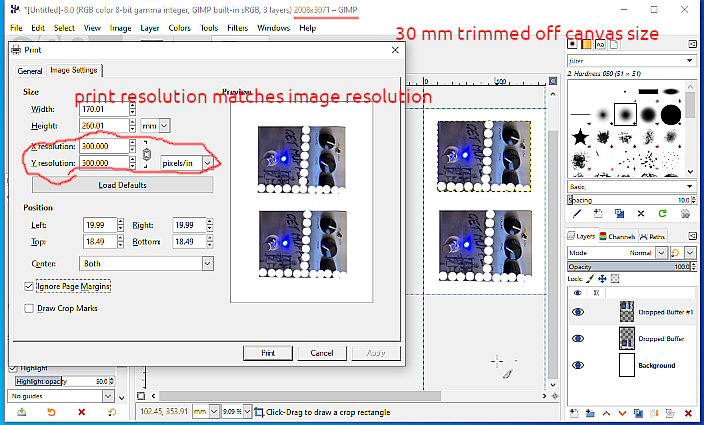The image size is (704, 425).
Task: Open the Brushes tab in the top dock
Action: 572,44
